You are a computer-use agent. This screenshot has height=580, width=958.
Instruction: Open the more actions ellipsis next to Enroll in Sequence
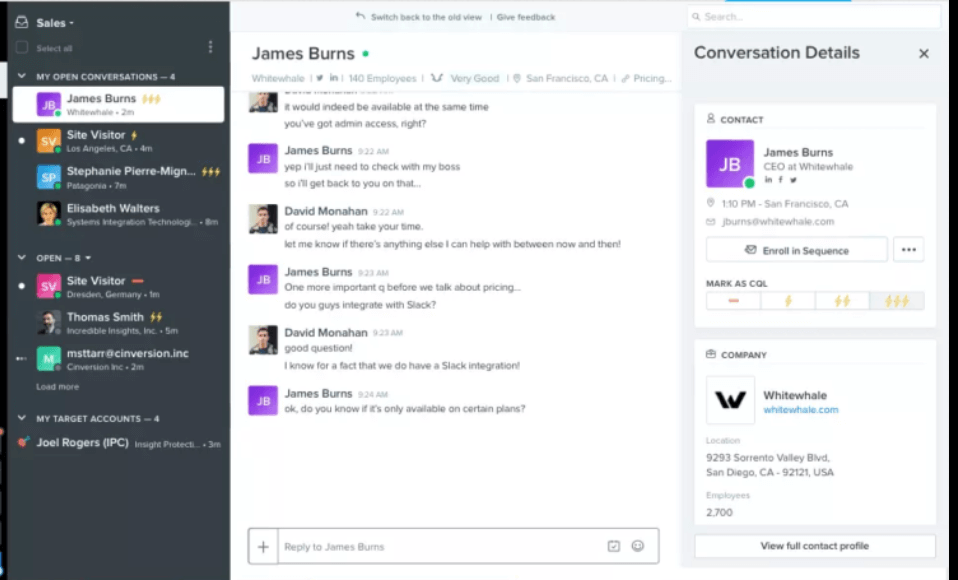(908, 249)
